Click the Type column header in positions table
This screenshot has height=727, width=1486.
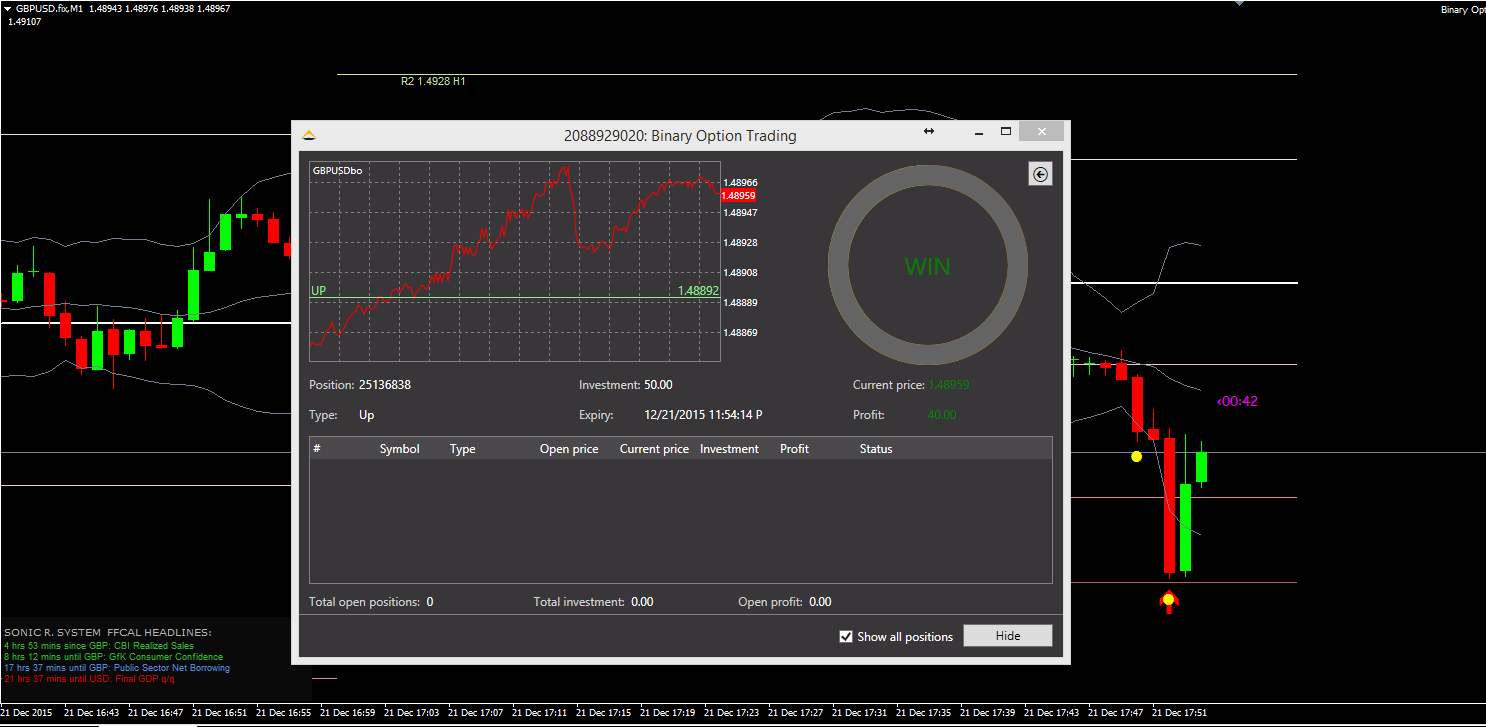[462, 449]
